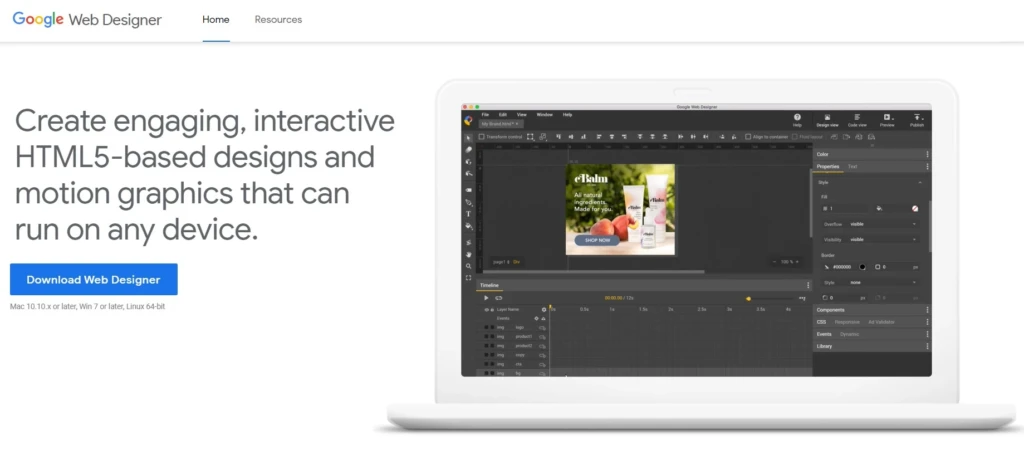Select the Text tool in left toolbar

coord(468,214)
